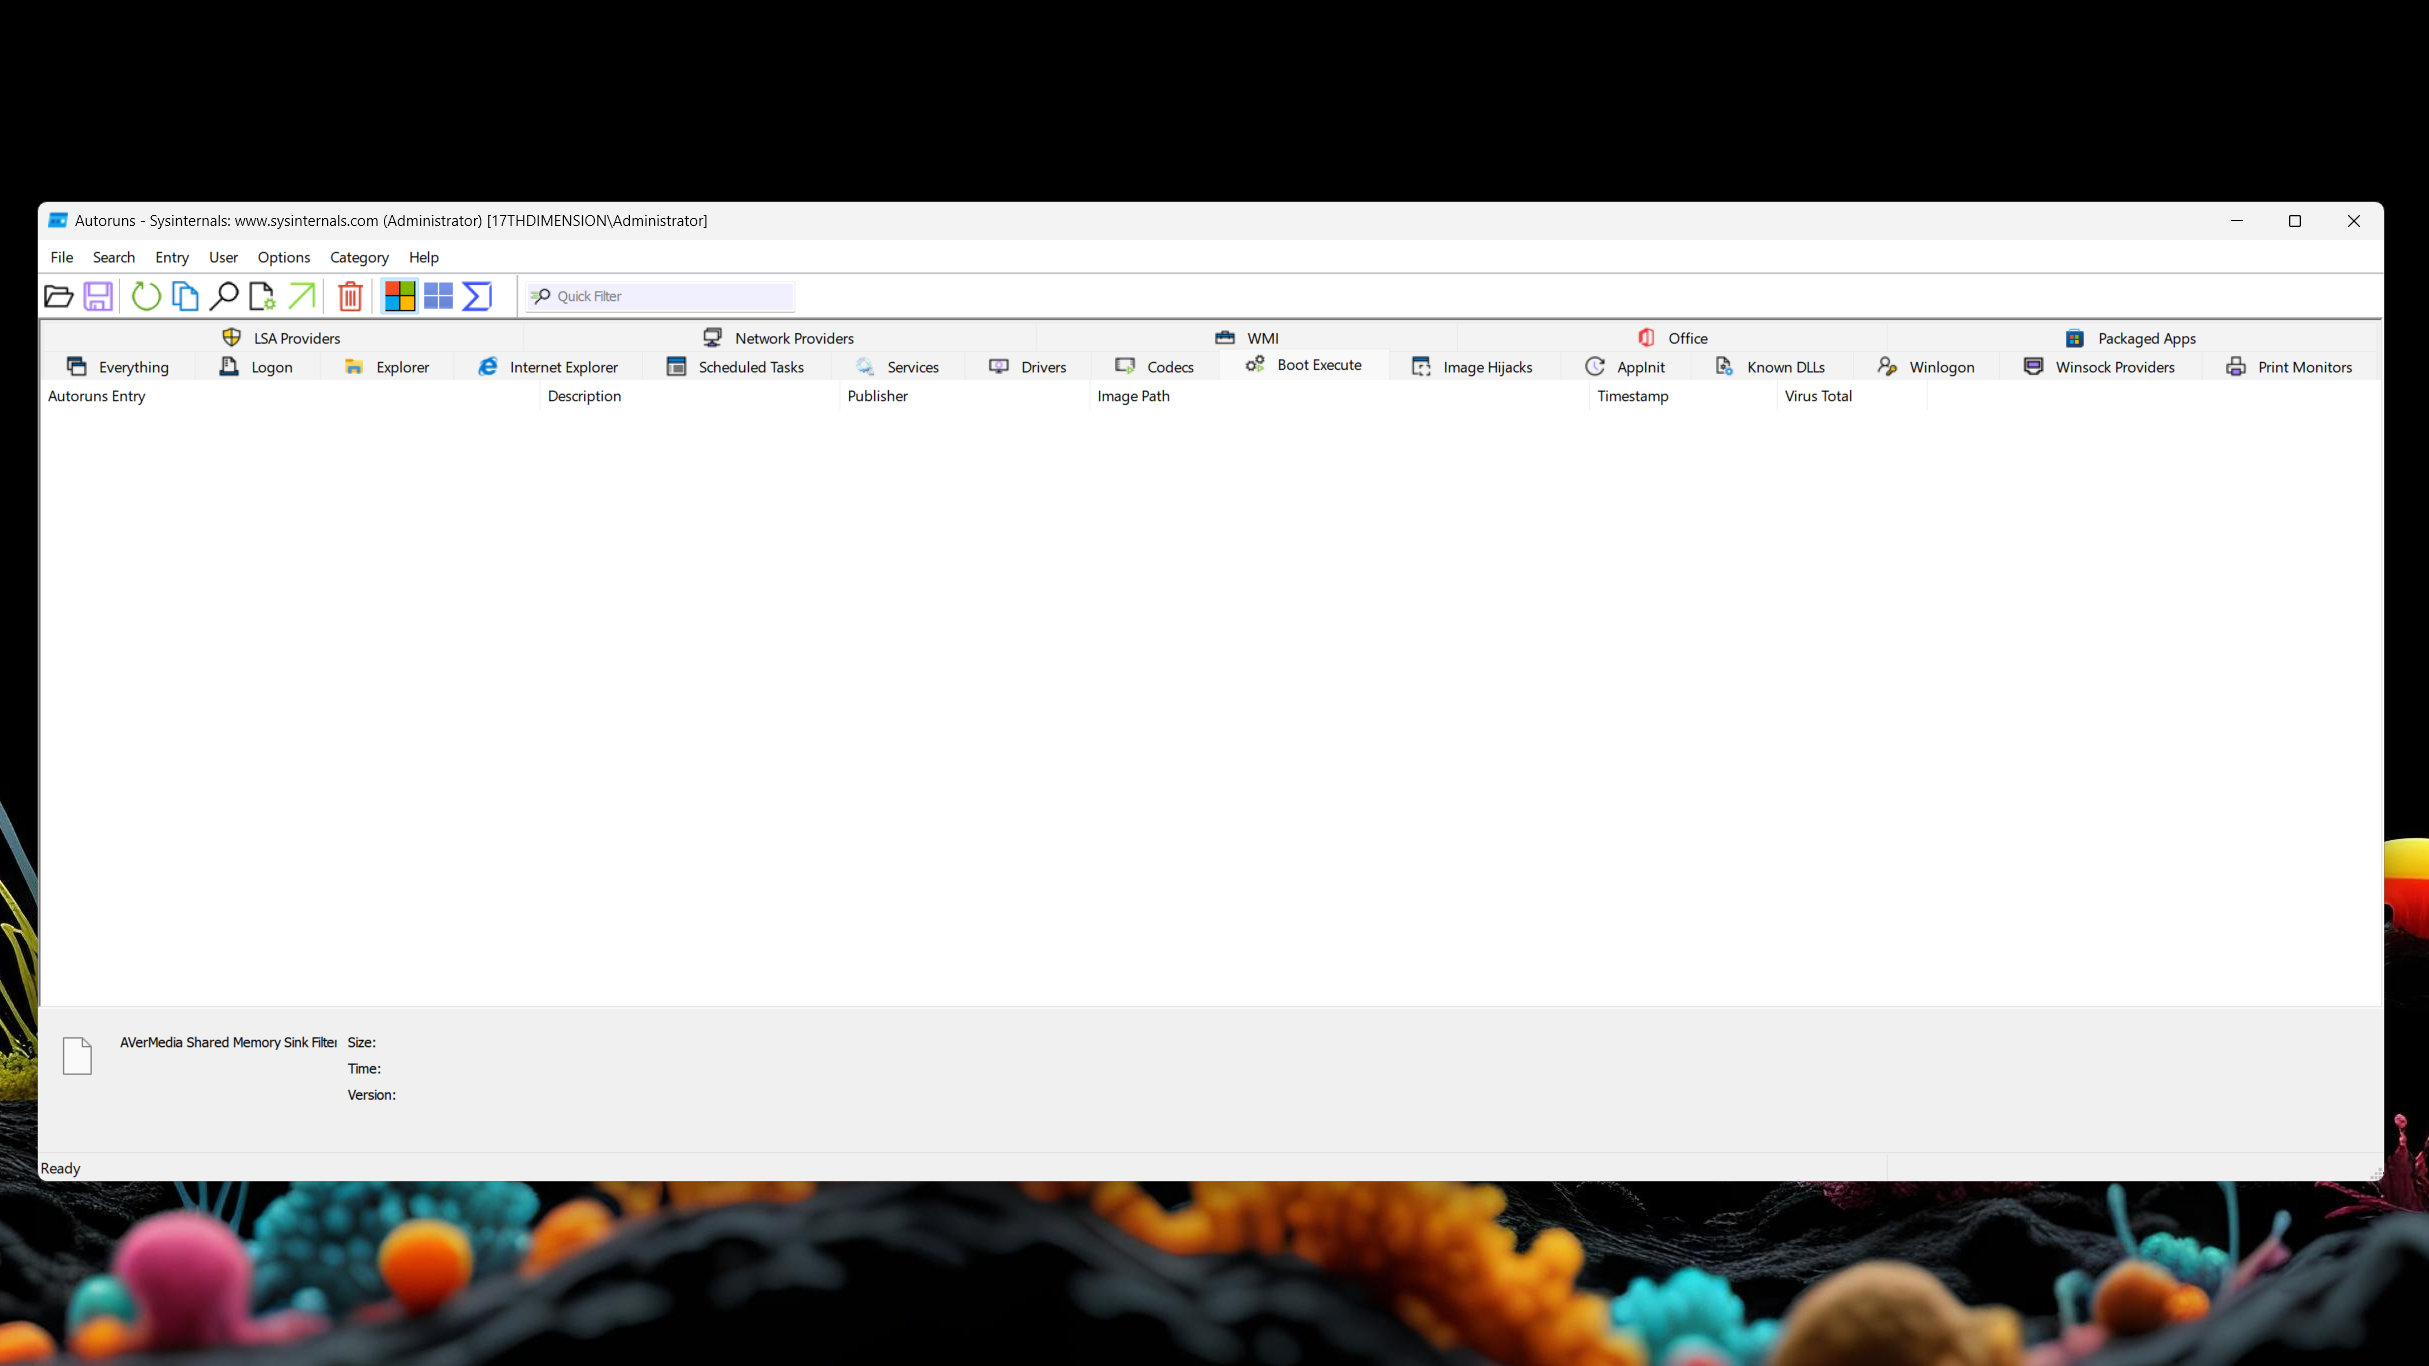Click the Ready status bar text
Viewport: 2429px width, 1366px height.
60,1168
